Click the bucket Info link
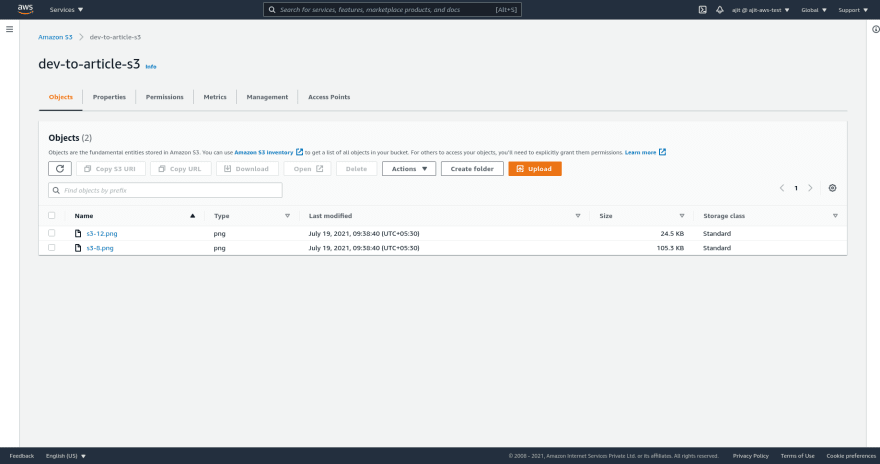 [x=151, y=66]
